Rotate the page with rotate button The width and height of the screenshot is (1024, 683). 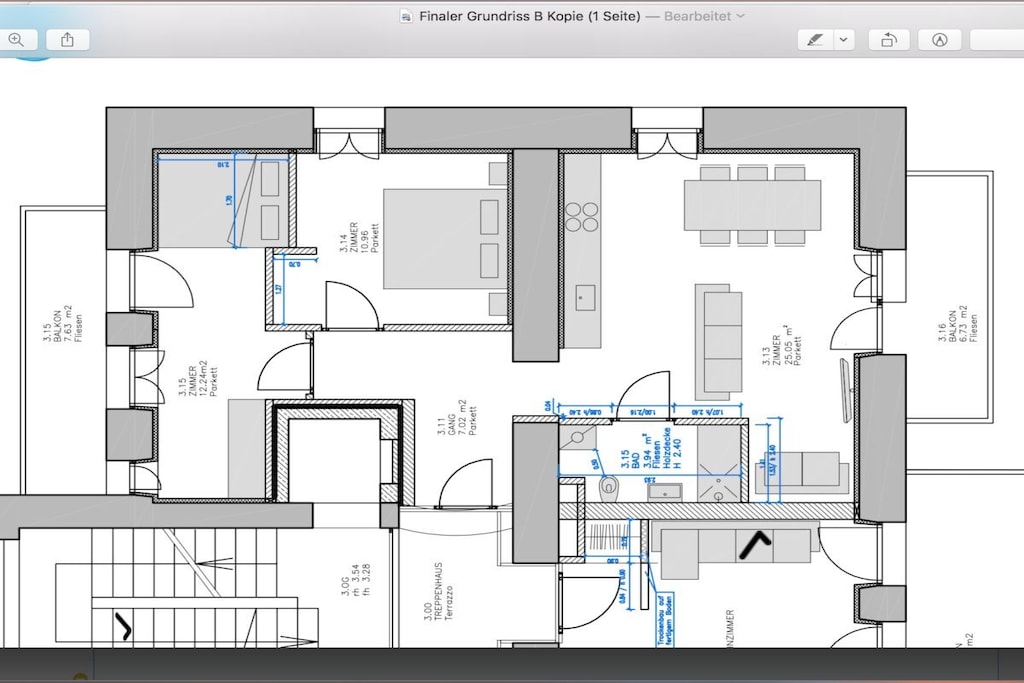pyautogui.click(x=888, y=40)
